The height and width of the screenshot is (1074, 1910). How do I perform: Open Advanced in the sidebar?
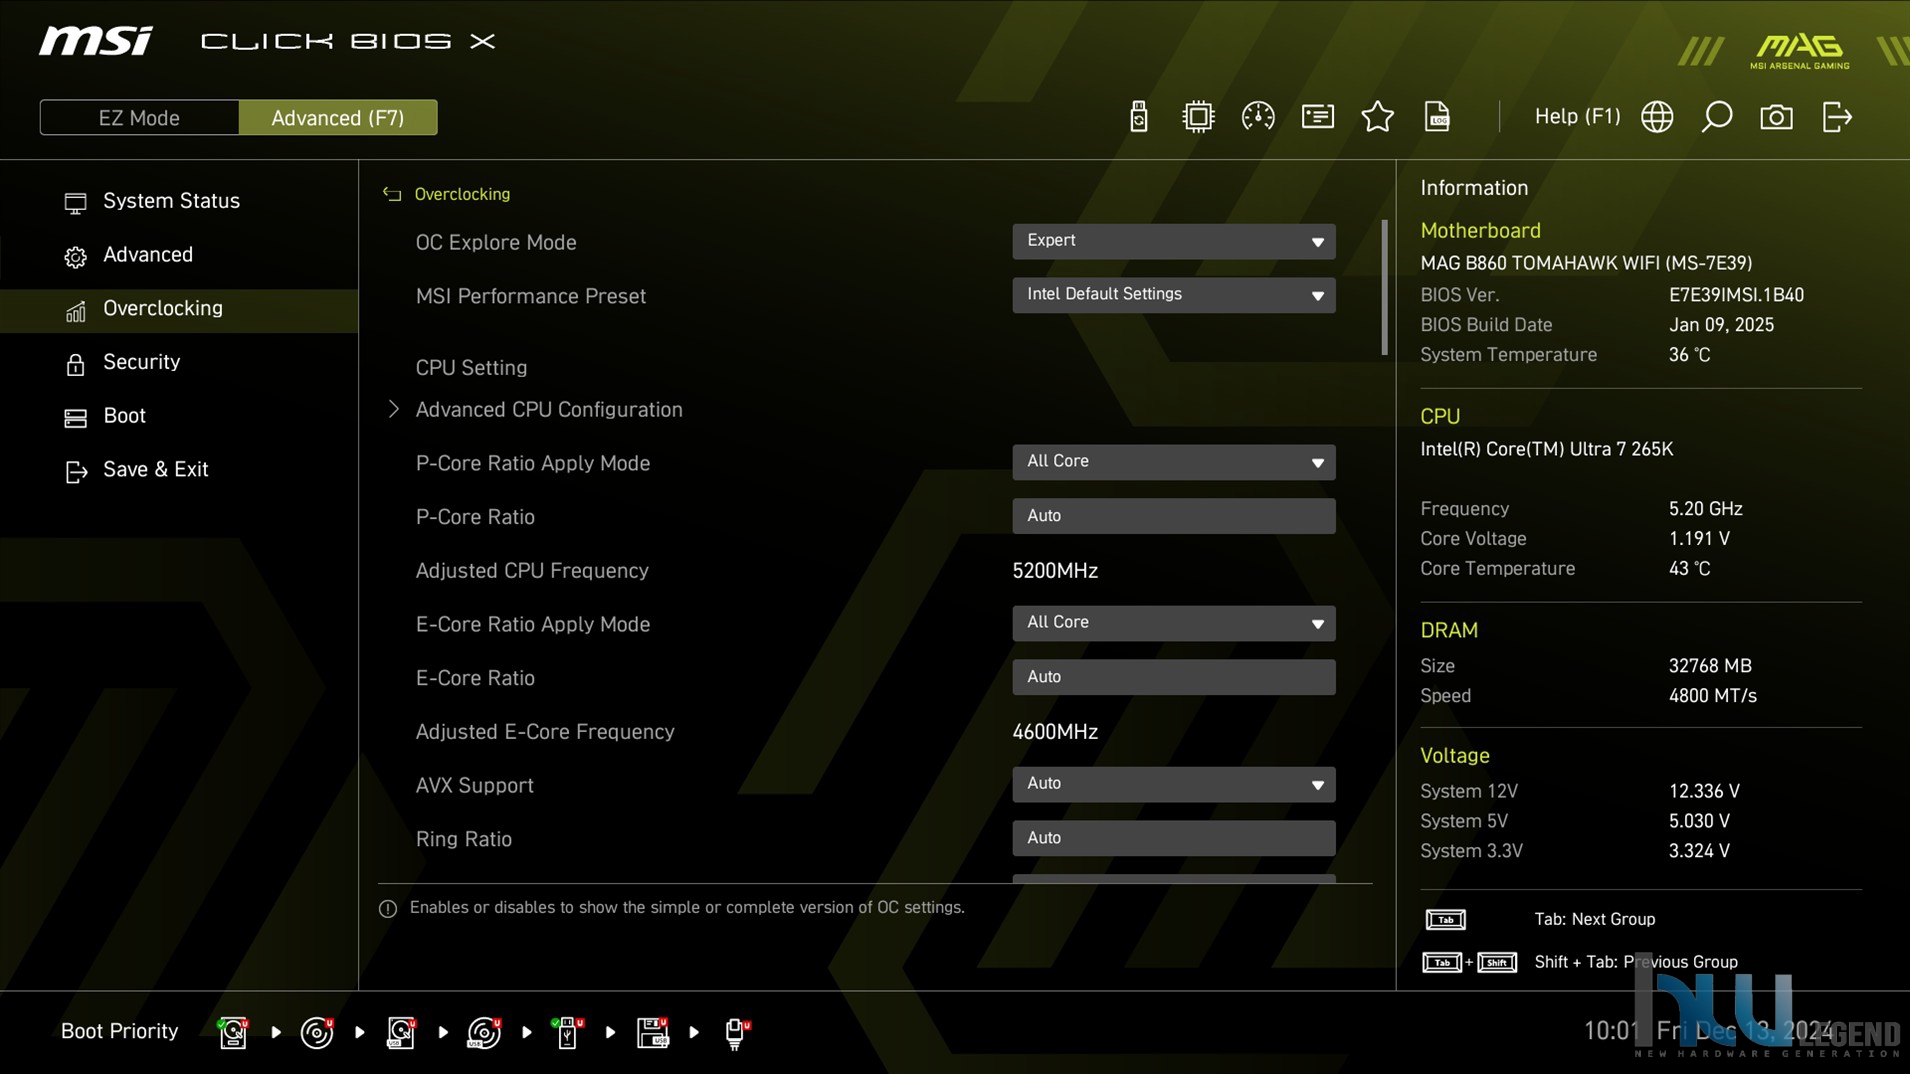tap(179, 255)
